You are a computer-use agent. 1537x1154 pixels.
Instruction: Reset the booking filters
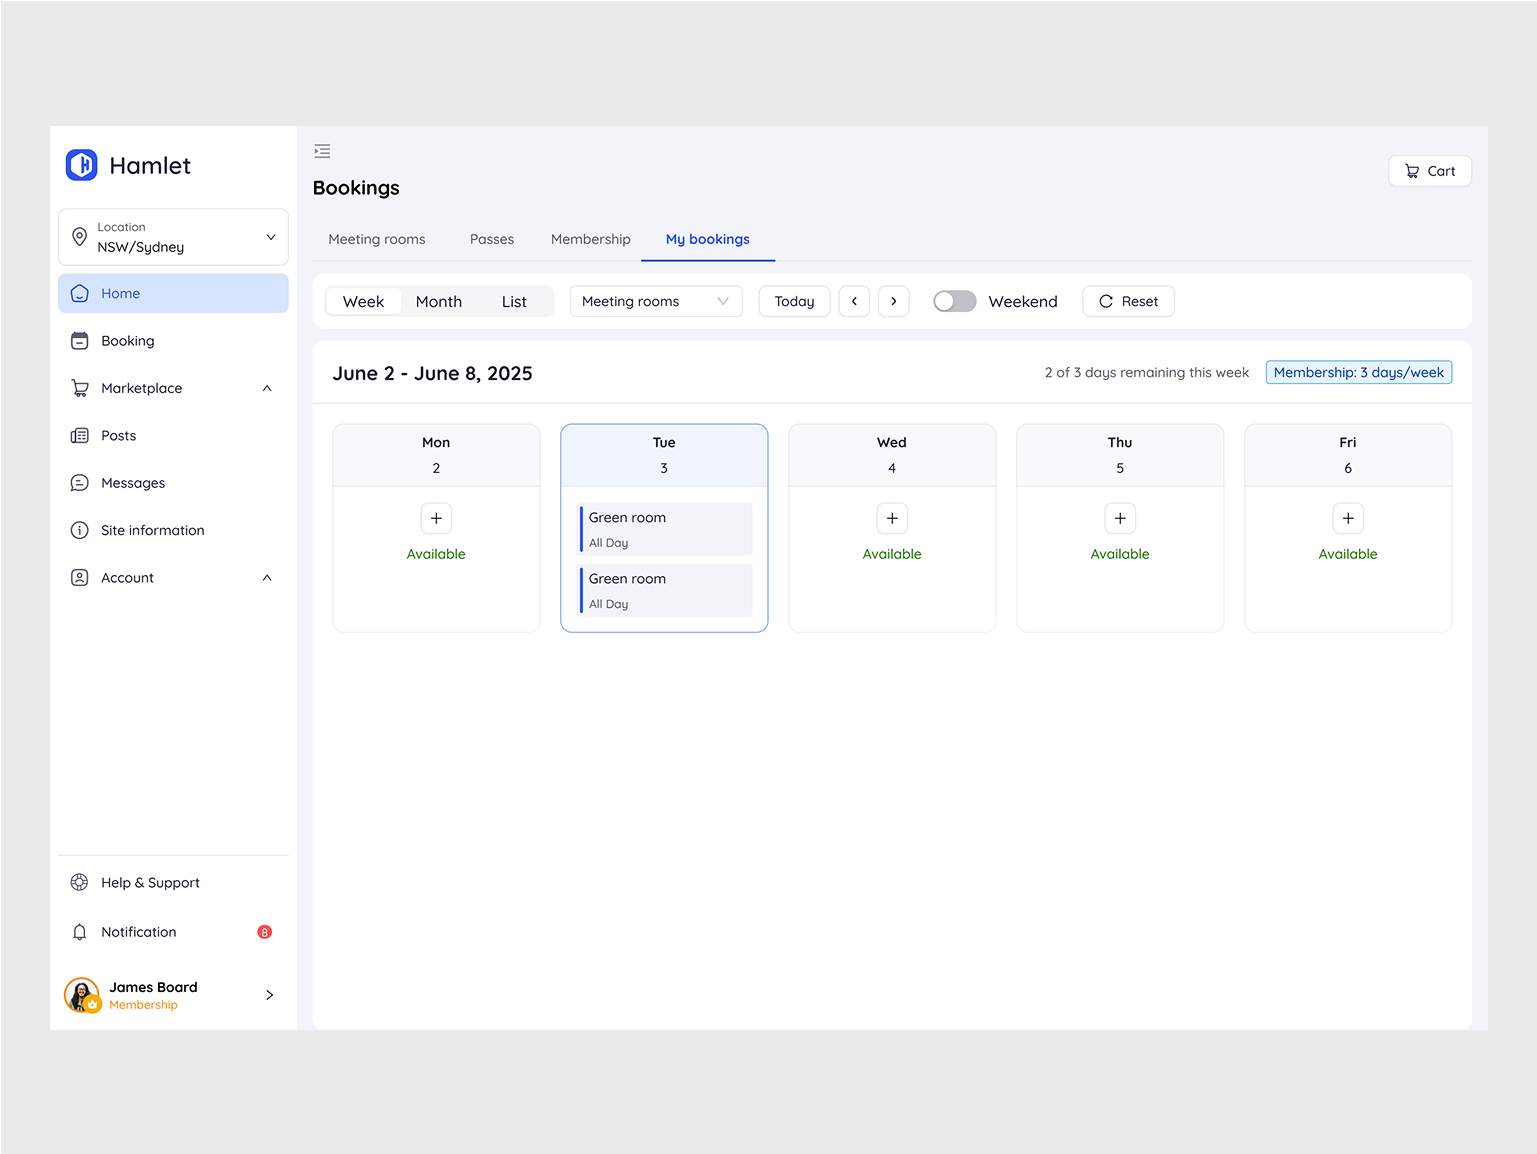tap(1128, 301)
